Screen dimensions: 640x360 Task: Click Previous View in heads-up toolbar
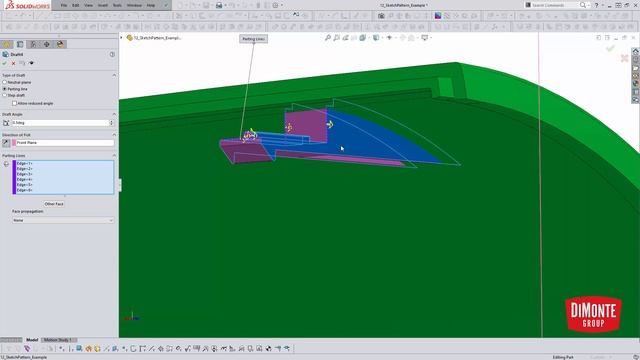[345, 38]
